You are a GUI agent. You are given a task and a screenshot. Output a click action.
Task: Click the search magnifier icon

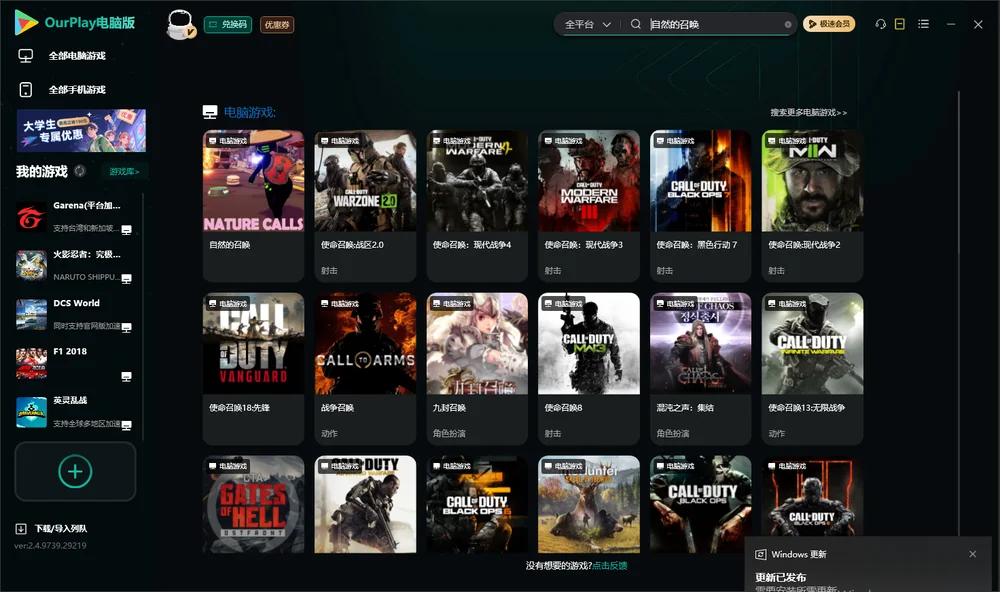pyautogui.click(x=635, y=24)
